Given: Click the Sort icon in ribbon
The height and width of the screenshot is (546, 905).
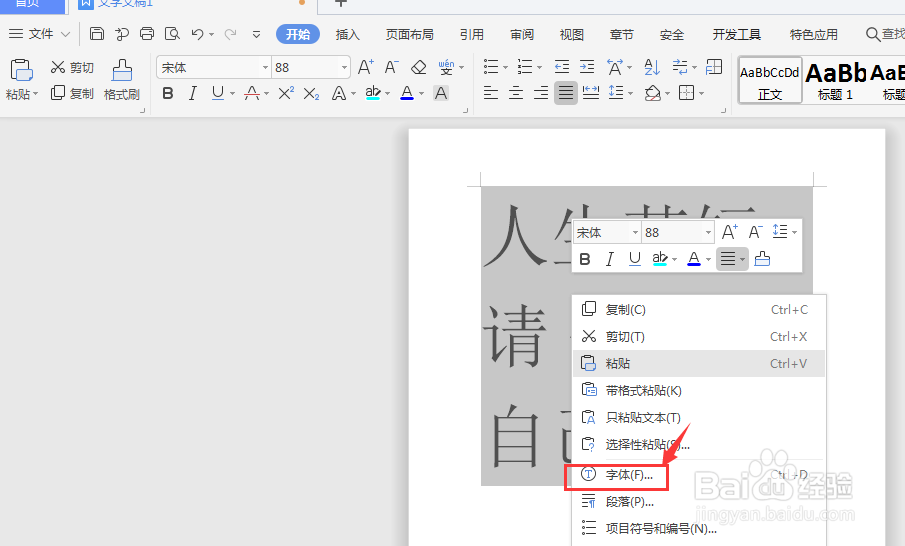Looking at the screenshot, I should click(652, 67).
